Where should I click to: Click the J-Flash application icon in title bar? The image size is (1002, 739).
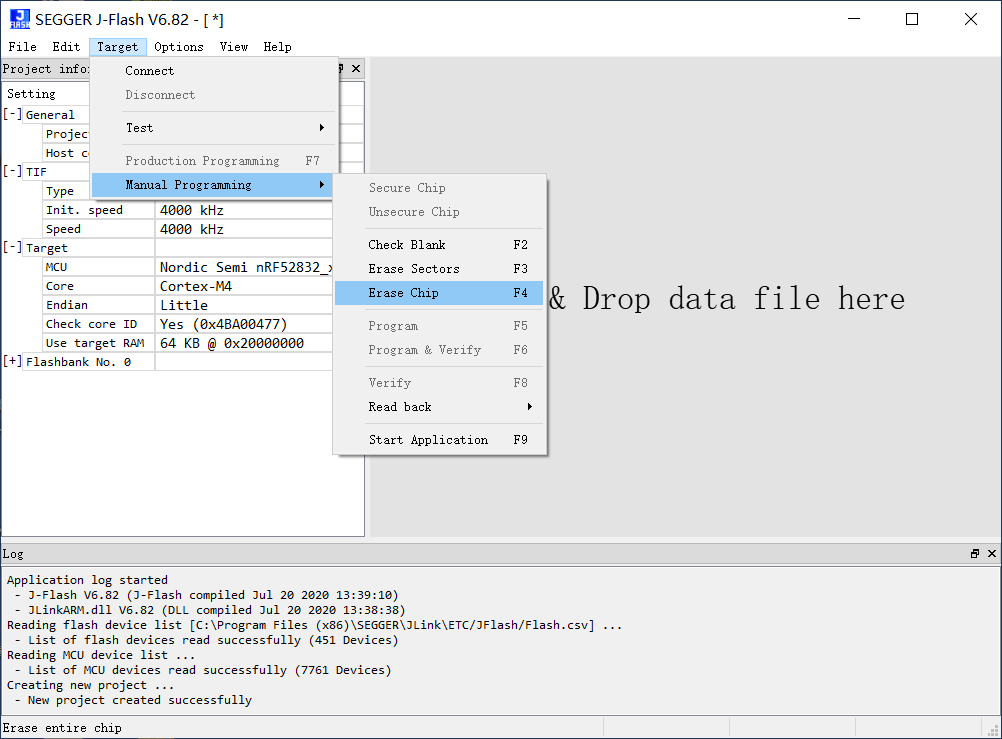(19, 19)
